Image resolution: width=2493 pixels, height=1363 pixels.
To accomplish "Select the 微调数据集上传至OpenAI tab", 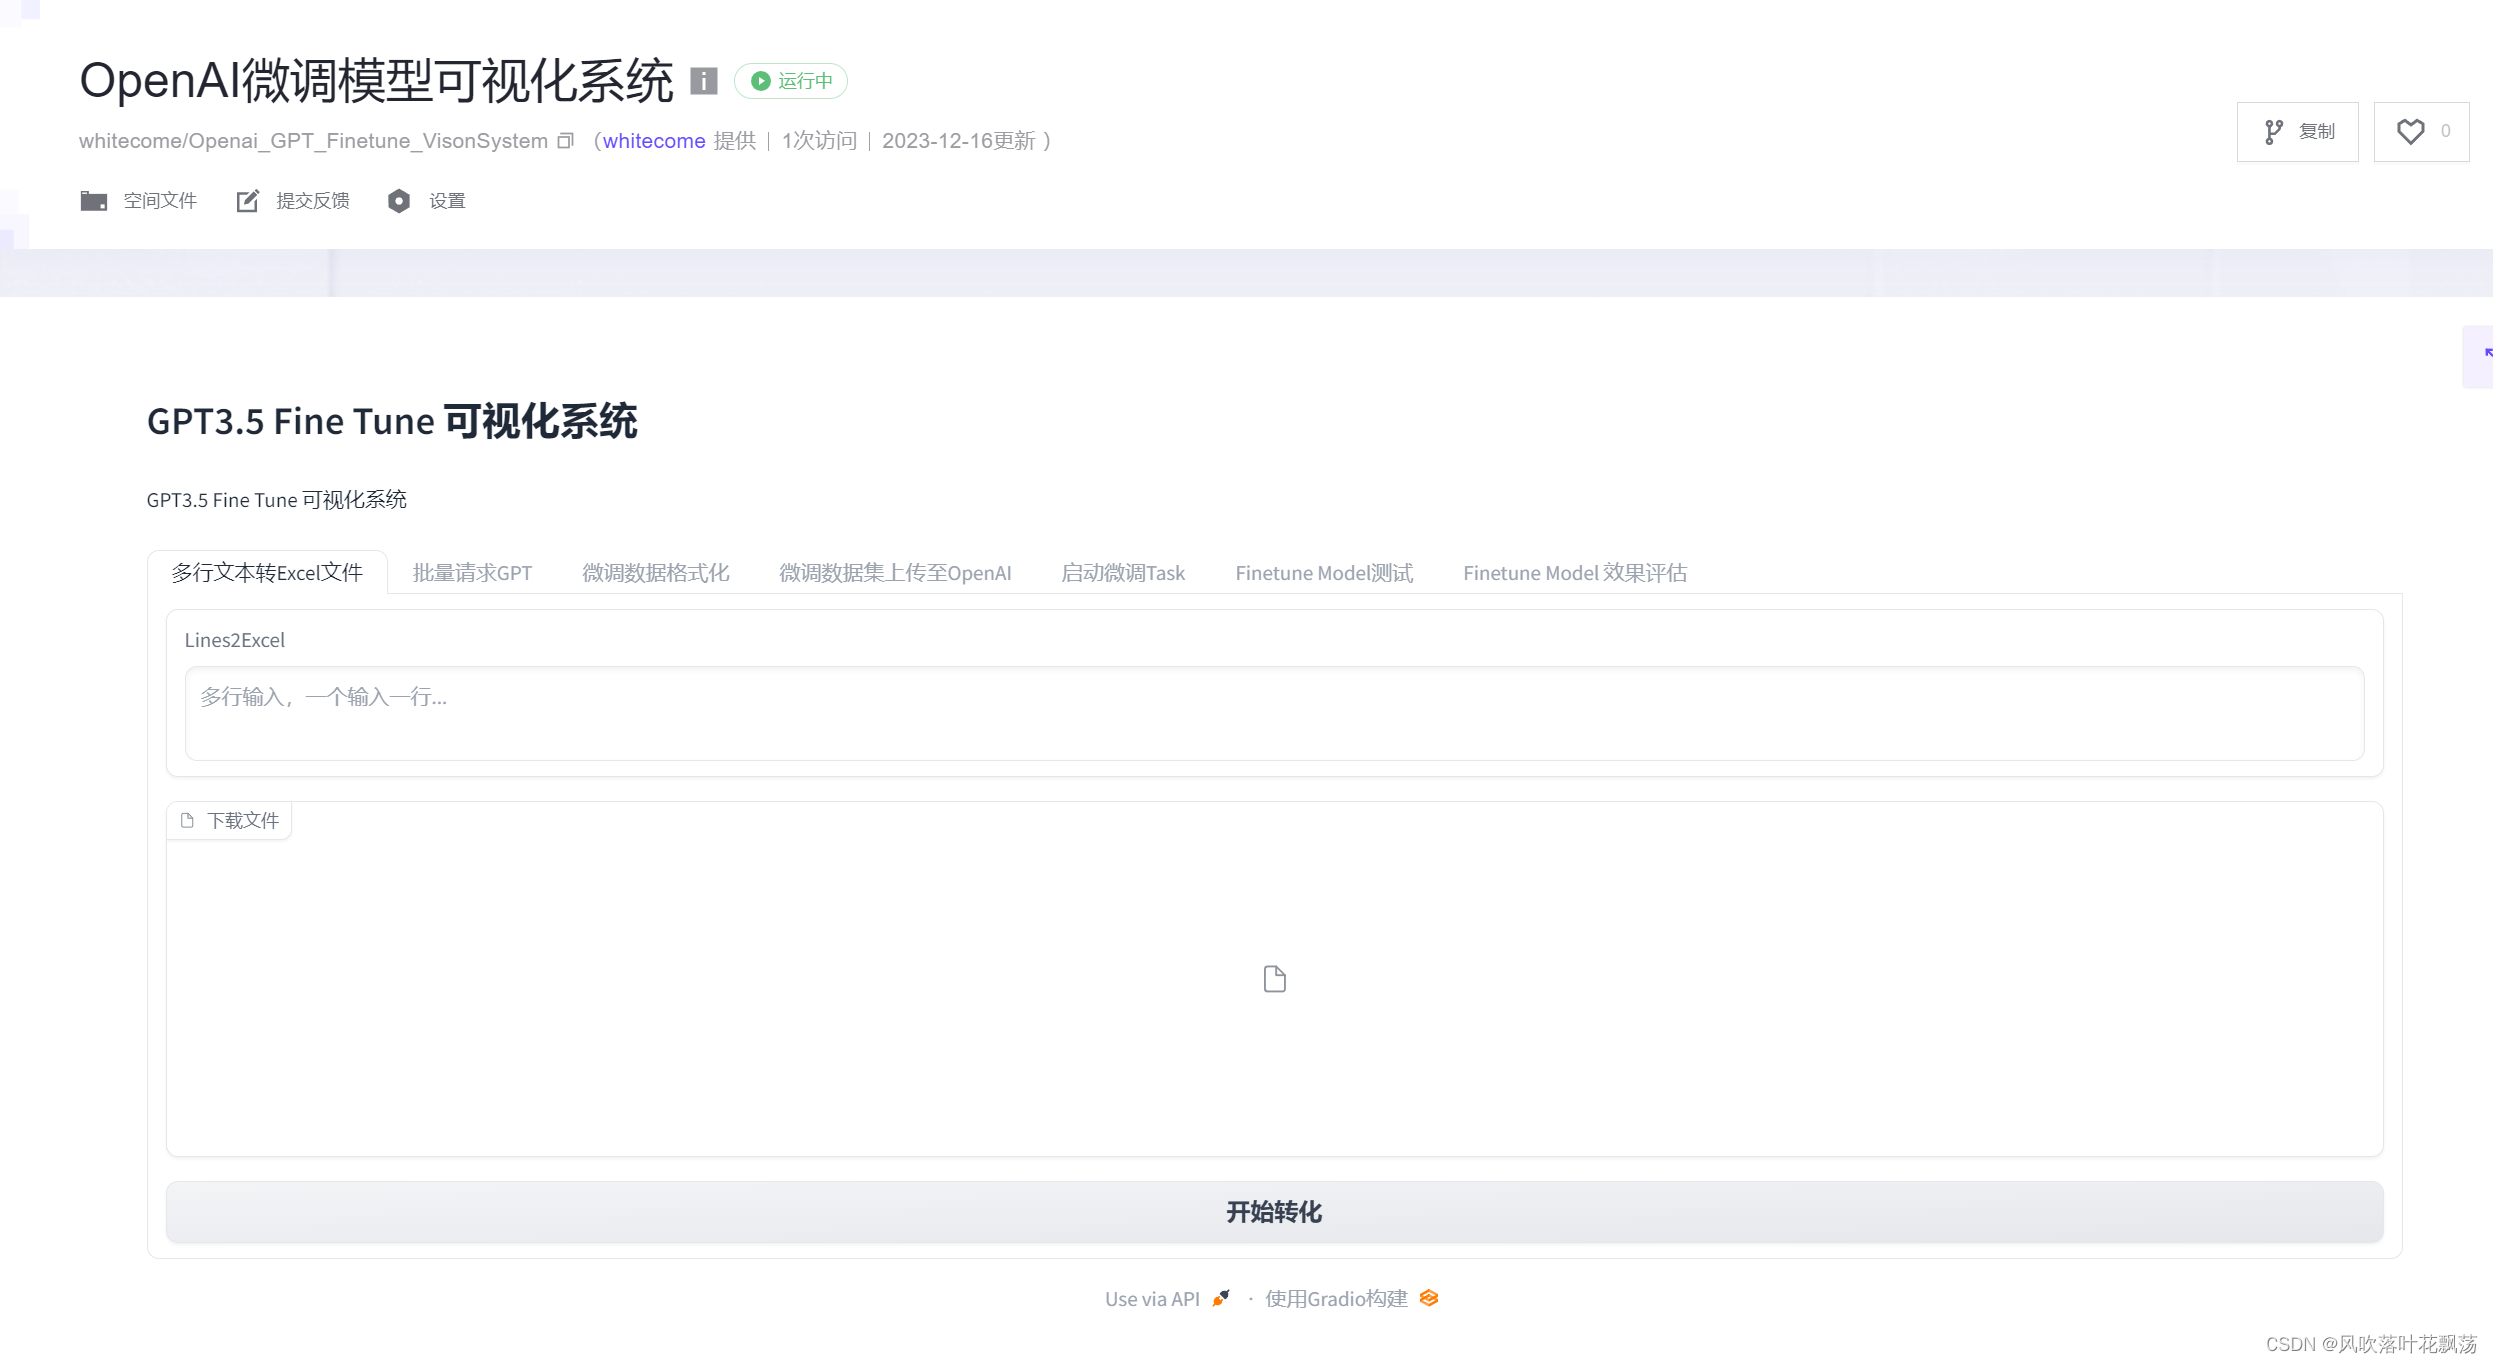I will [x=895, y=572].
